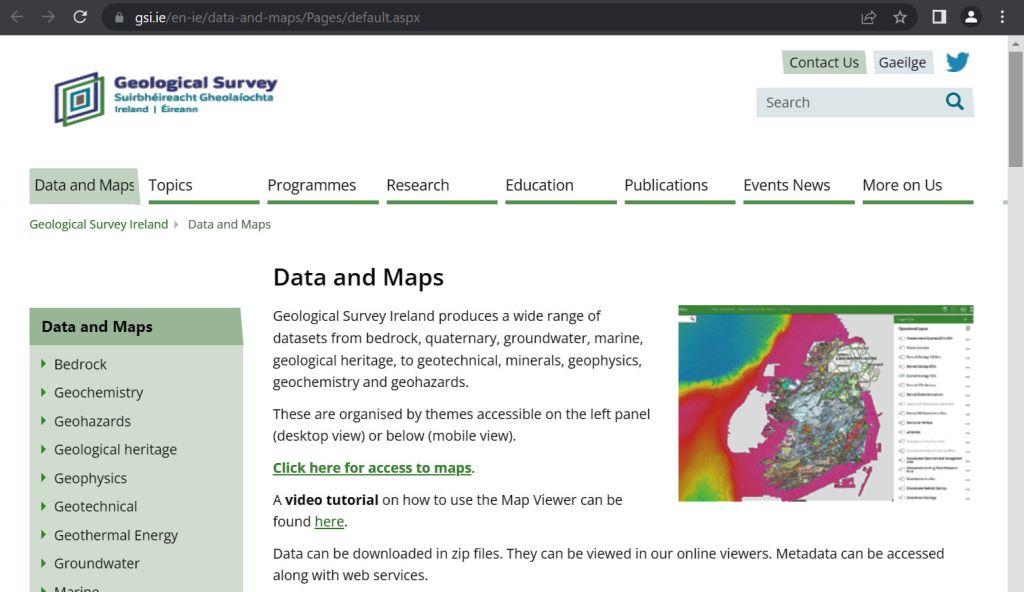Click the search magnifier icon
Image resolution: width=1024 pixels, height=592 pixels.
coord(954,102)
